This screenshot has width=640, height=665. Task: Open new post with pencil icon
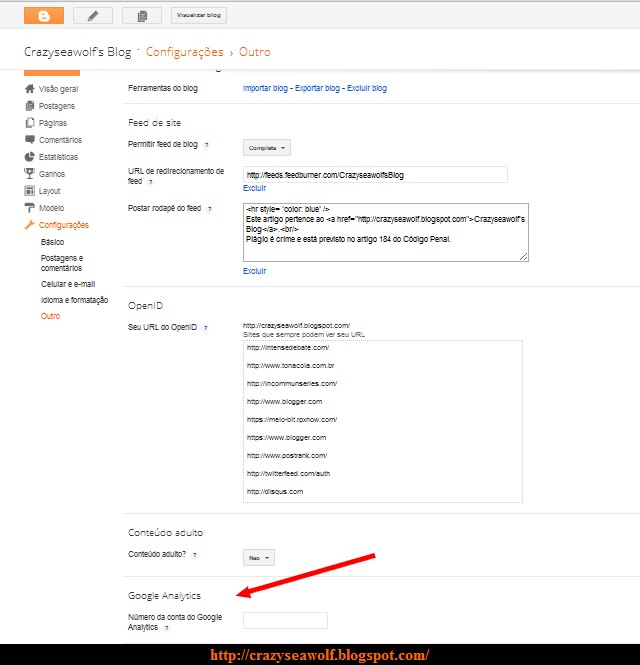93,16
